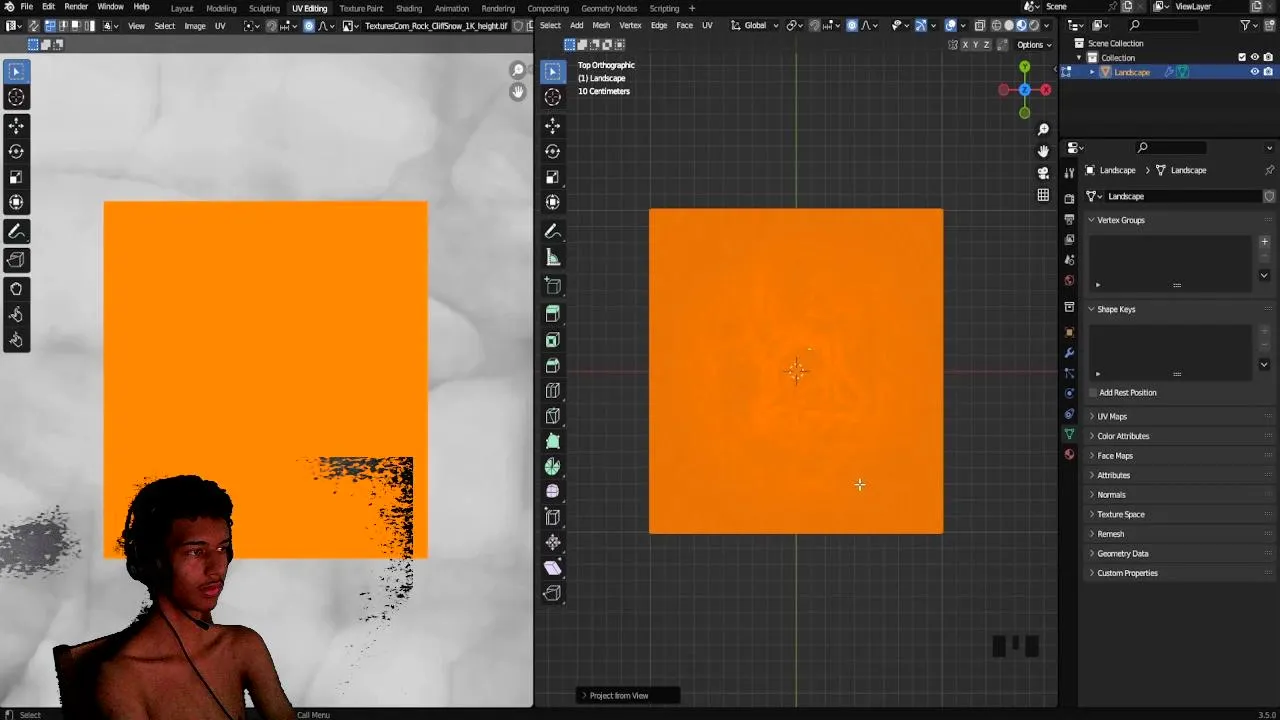Viewport: 1280px width, 720px height.
Task: Click zoom icon in 3D viewport
Action: click(x=1043, y=129)
